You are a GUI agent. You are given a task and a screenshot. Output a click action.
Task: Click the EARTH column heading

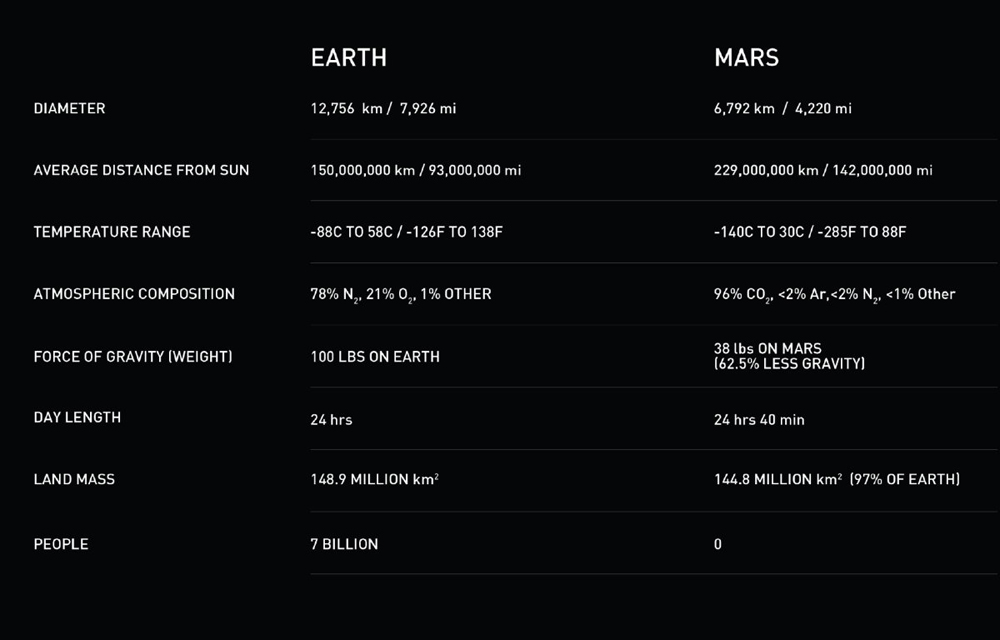[x=348, y=58]
